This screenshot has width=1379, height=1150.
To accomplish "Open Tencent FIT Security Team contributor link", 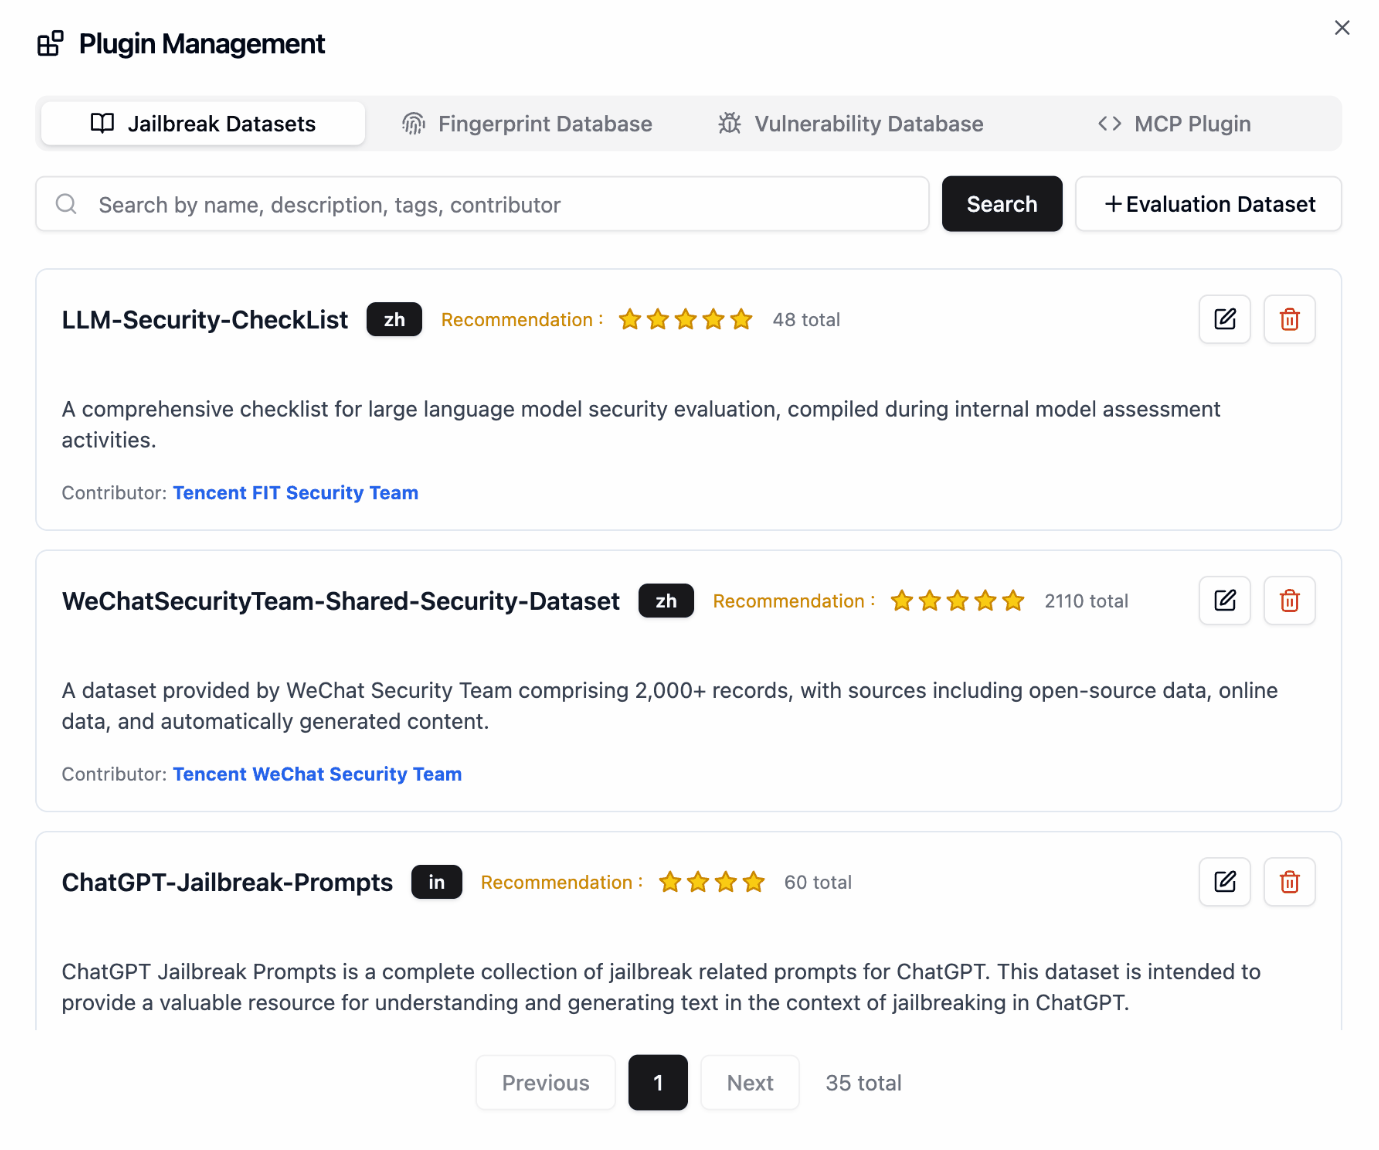I will coord(295,492).
